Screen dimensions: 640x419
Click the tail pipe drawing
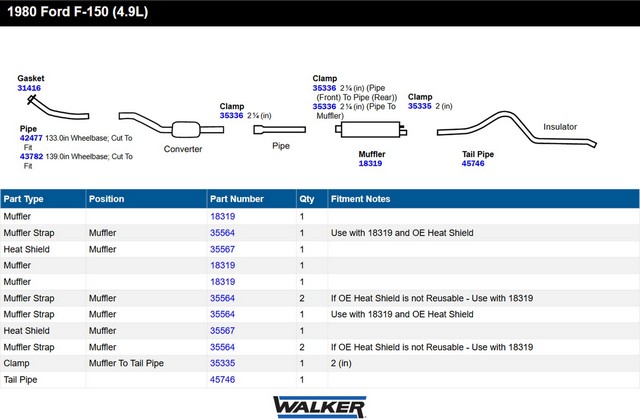517,129
